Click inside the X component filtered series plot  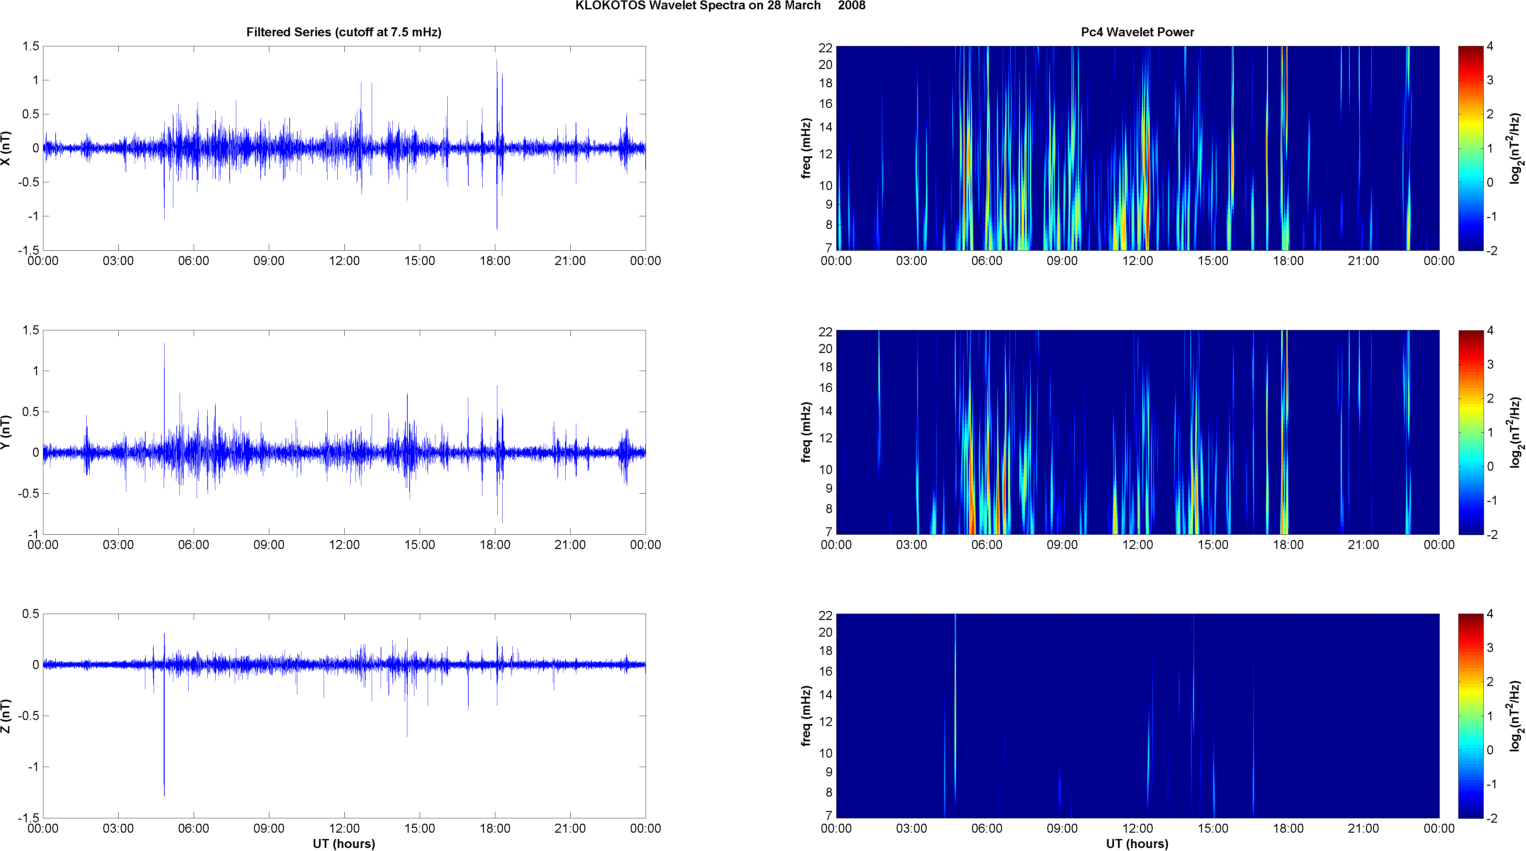[x=344, y=148]
